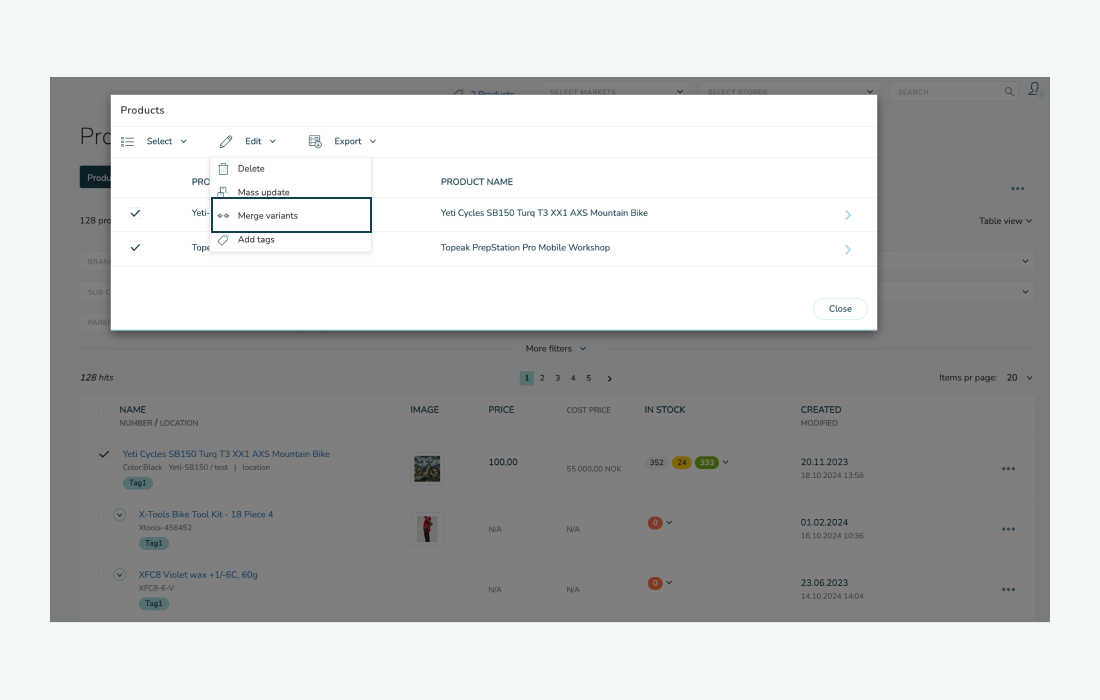Click the search magnifier icon
The image size is (1100, 700).
1010,91
